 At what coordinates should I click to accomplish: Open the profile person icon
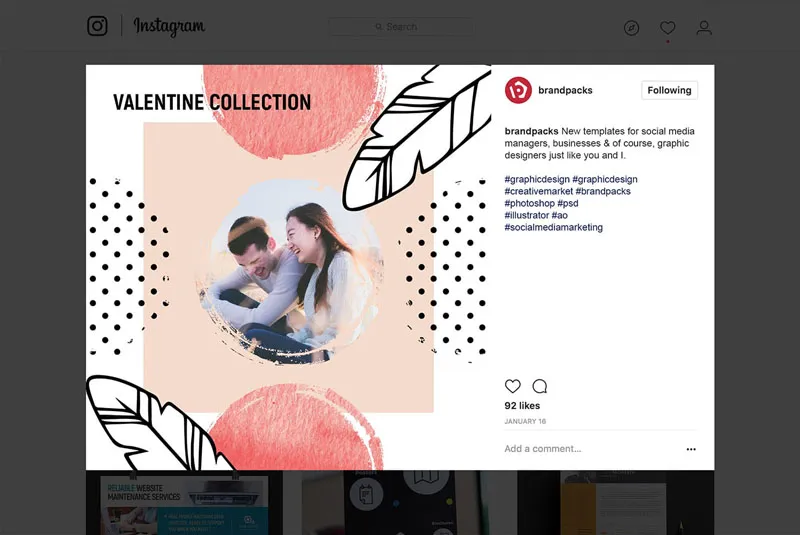pyautogui.click(x=704, y=28)
